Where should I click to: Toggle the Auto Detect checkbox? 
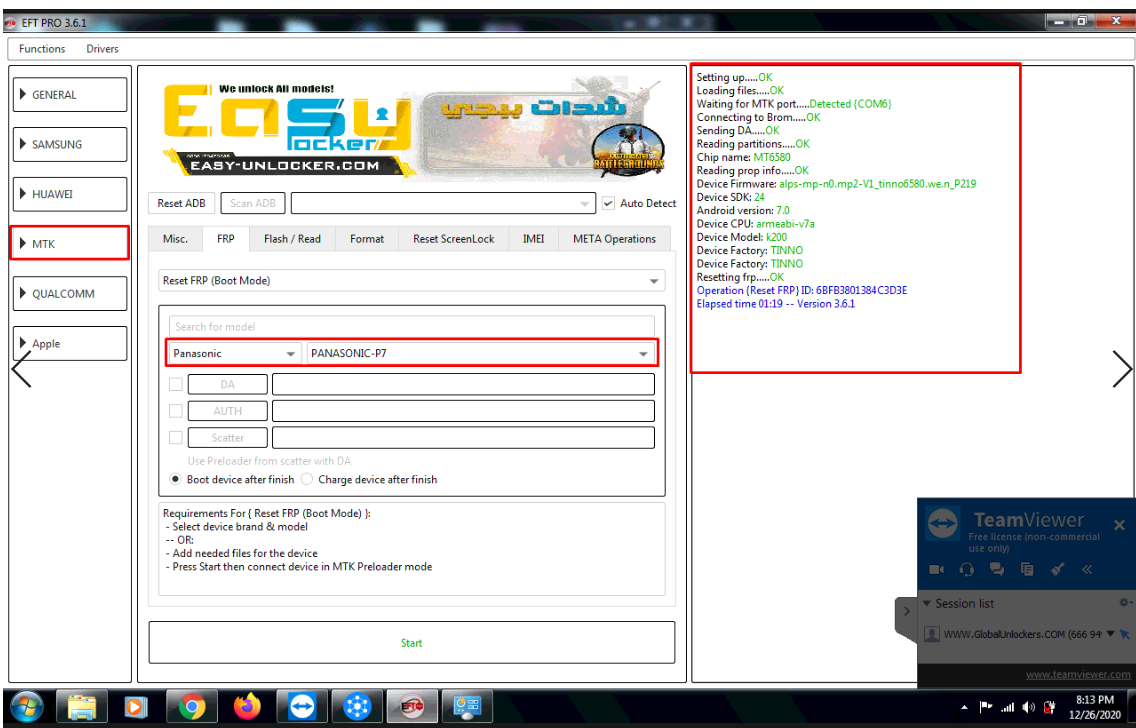click(609, 203)
